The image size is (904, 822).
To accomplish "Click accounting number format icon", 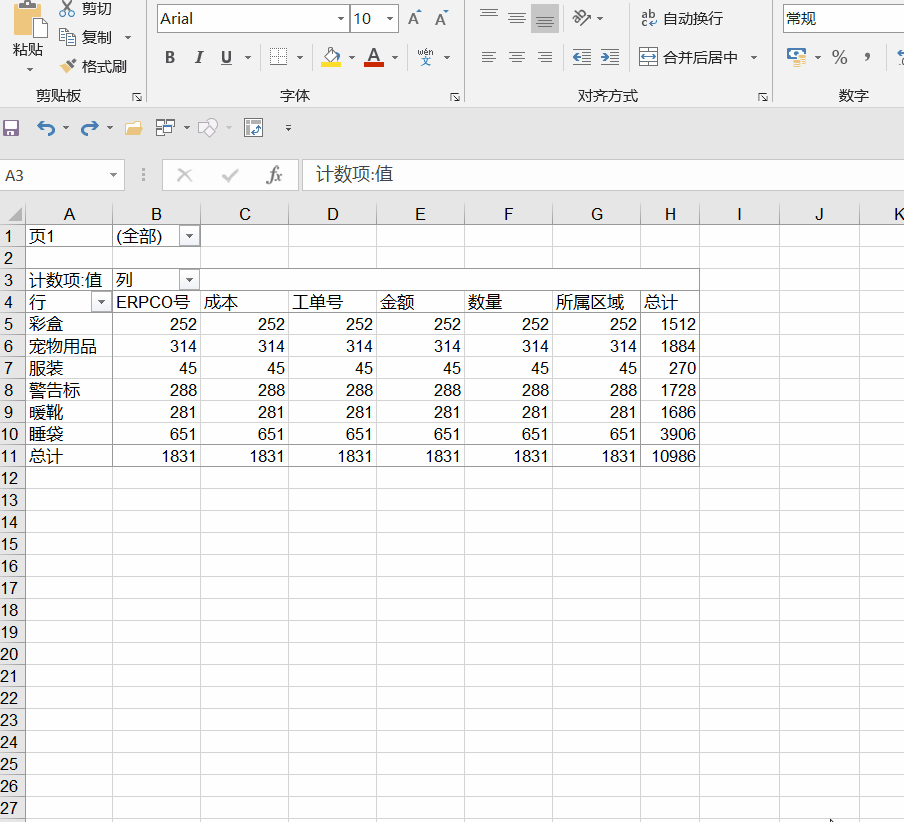I will click(796, 57).
